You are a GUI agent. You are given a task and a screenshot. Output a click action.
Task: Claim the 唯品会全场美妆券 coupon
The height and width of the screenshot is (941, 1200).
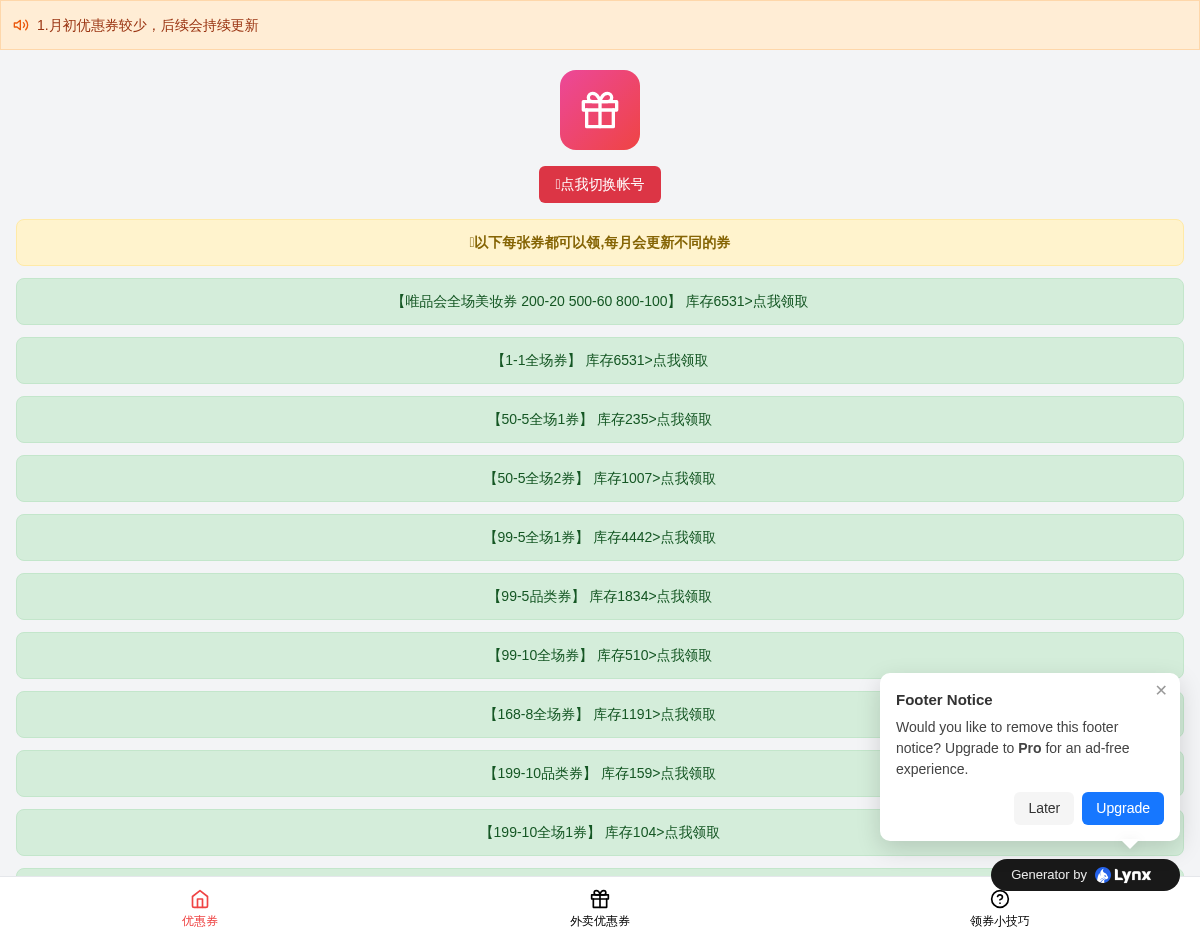click(600, 301)
